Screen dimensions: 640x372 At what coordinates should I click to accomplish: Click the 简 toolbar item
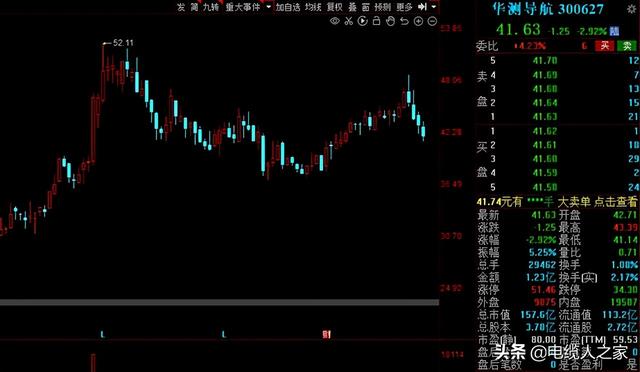(194, 7)
